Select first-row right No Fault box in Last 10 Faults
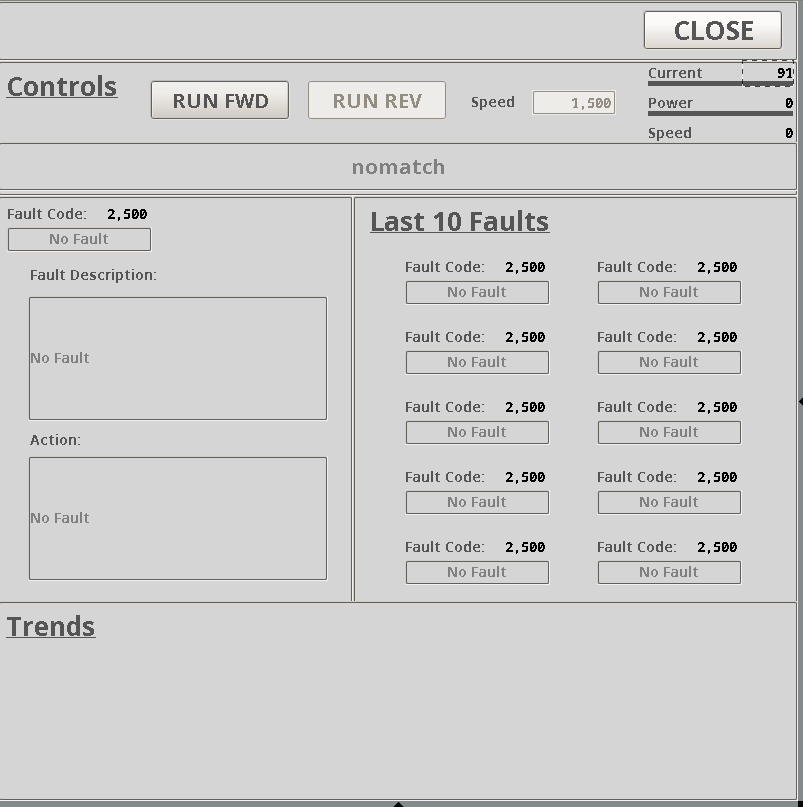The width and height of the screenshot is (803, 807). [669, 292]
